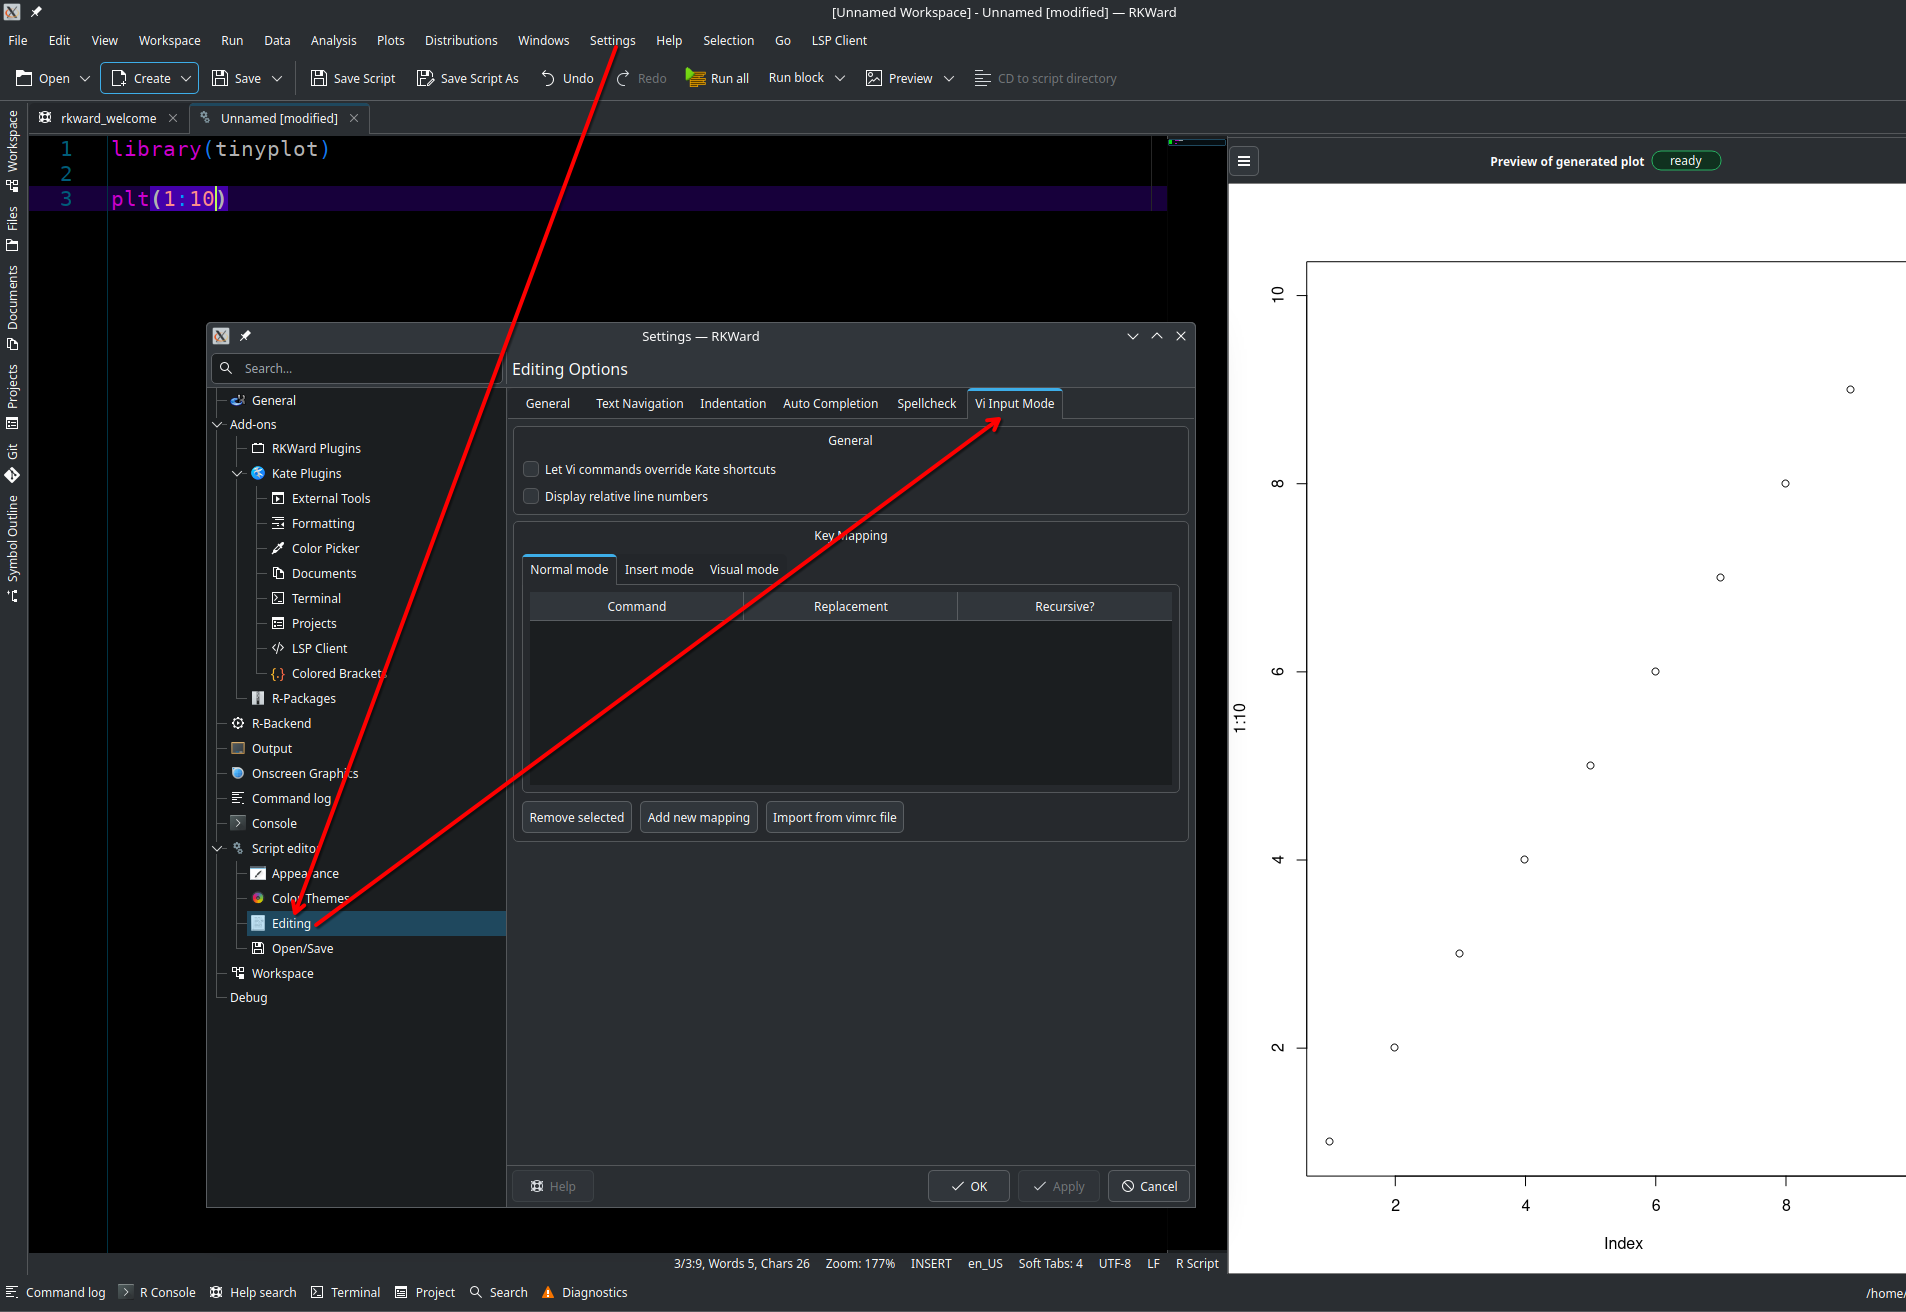The image size is (1906, 1312).
Task: Open the Open button dropdown arrow
Action: 85,78
